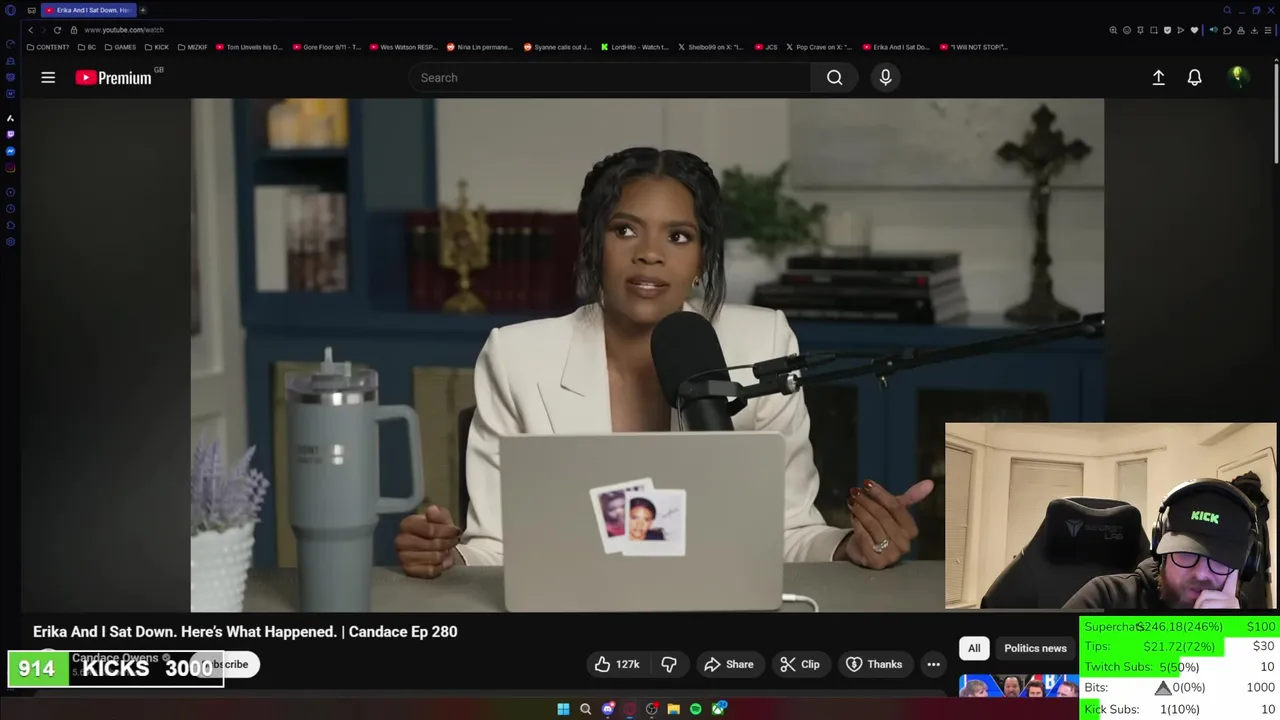This screenshot has width=1280, height=720.
Task: Click the Superchat goal progress bar
Action: point(1180,626)
